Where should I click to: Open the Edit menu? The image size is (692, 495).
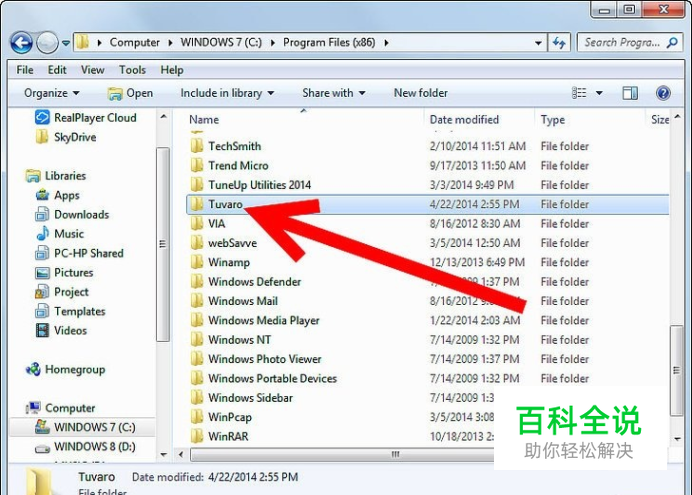57,70
